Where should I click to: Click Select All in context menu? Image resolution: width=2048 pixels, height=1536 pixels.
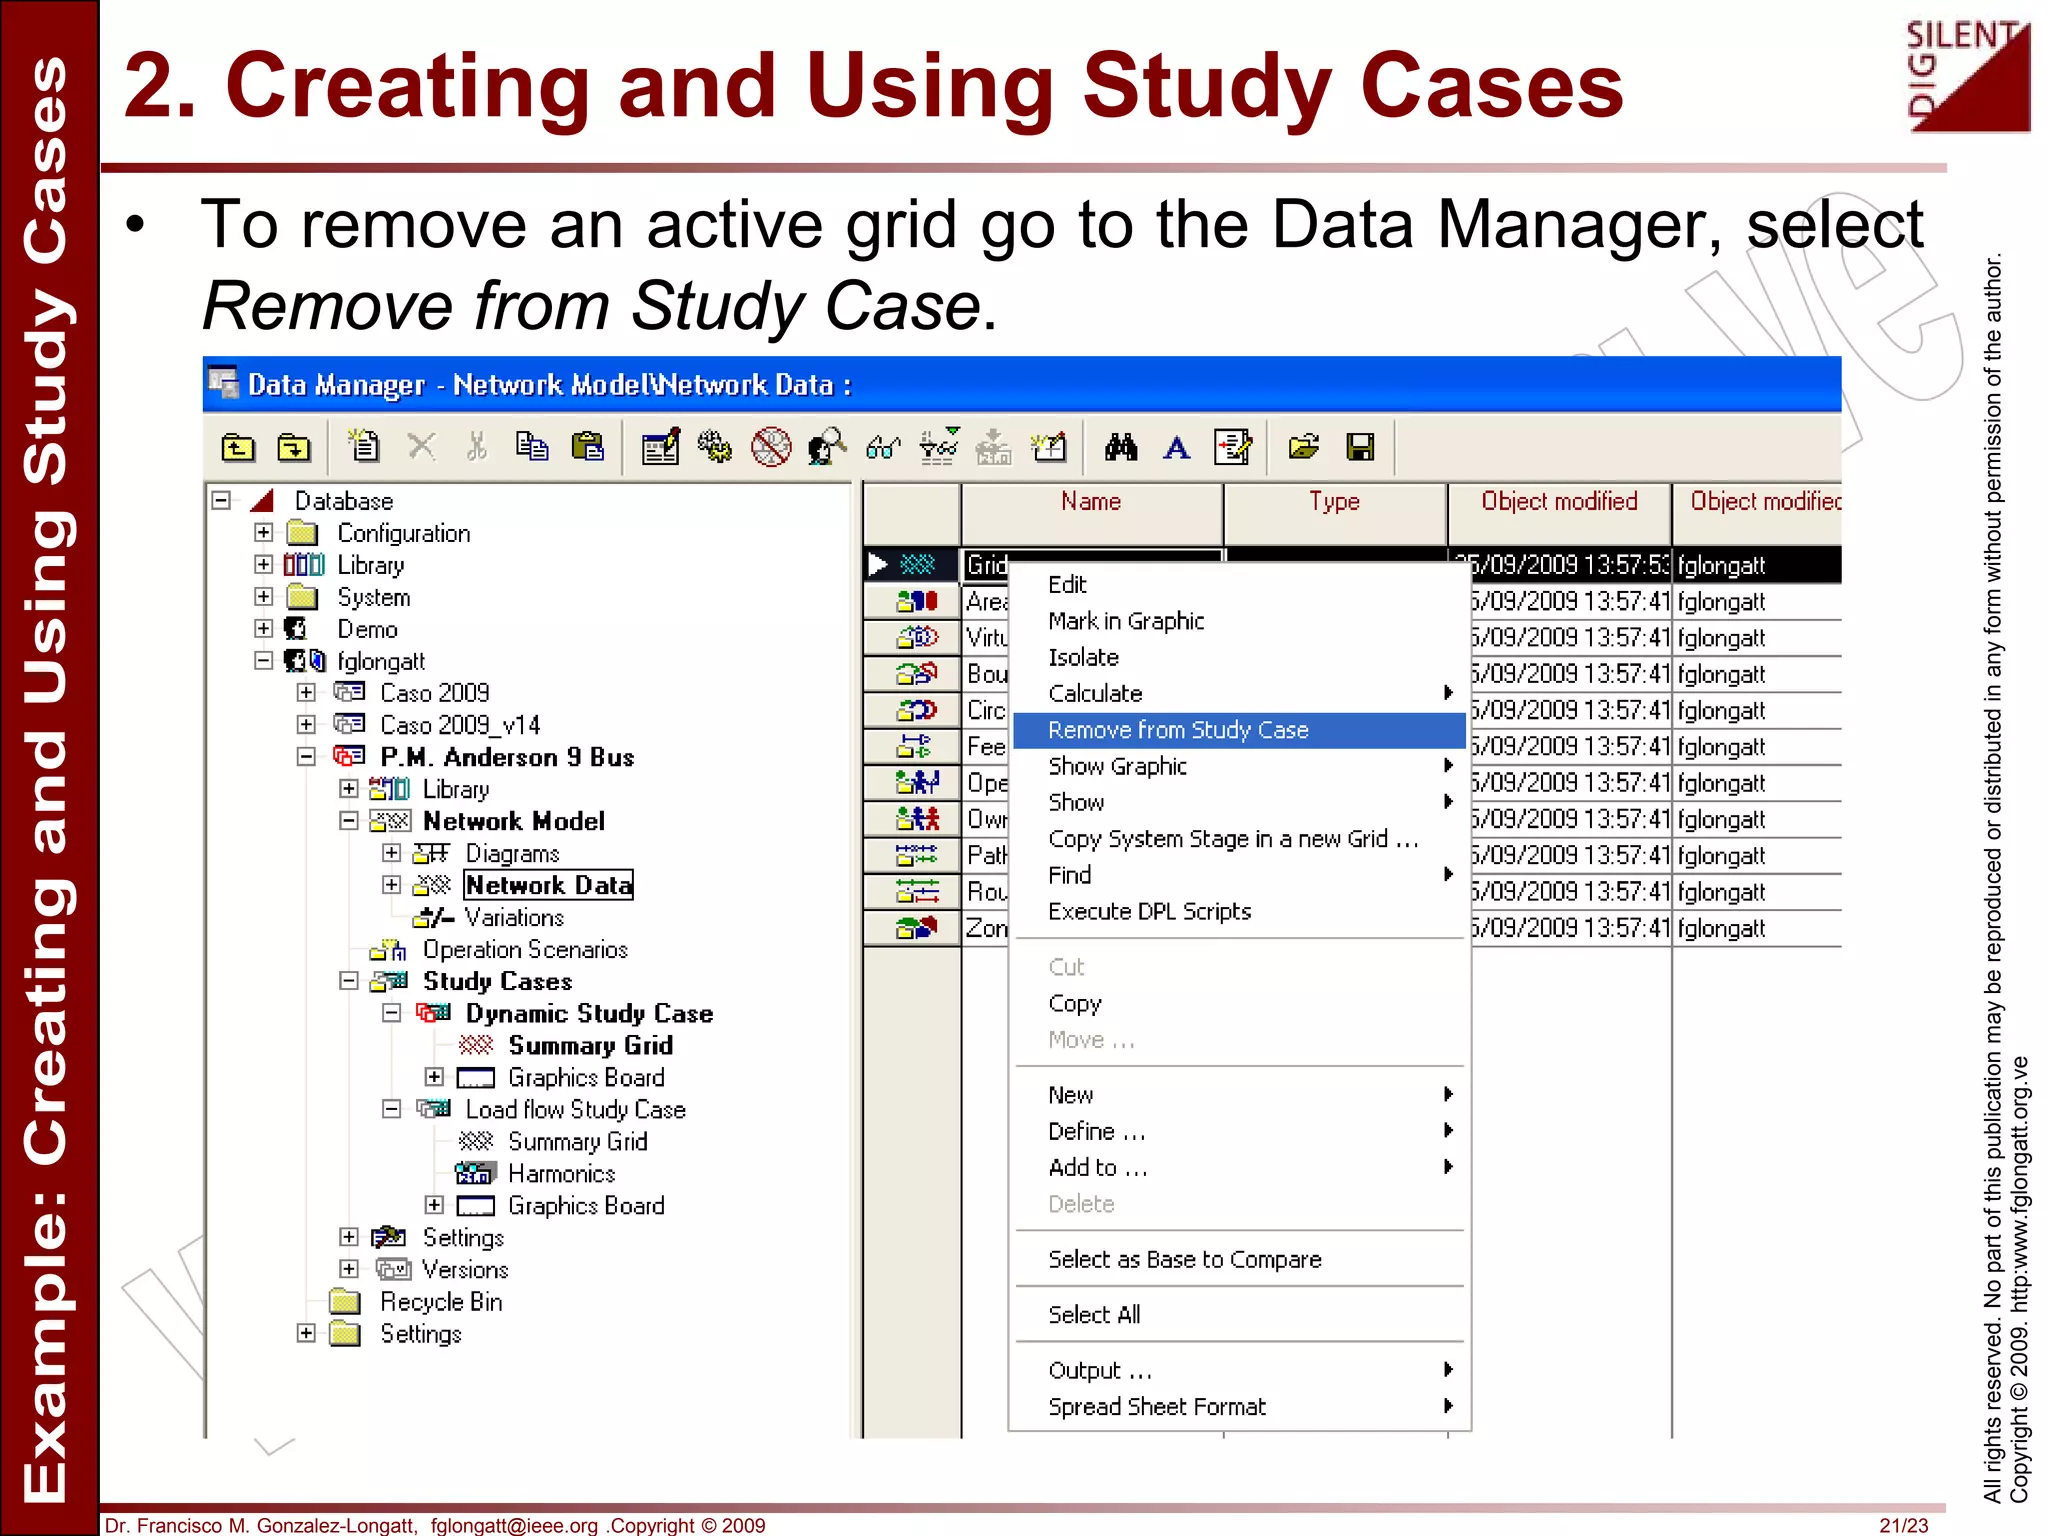pyautogui.click(x=1094, y=1315)
